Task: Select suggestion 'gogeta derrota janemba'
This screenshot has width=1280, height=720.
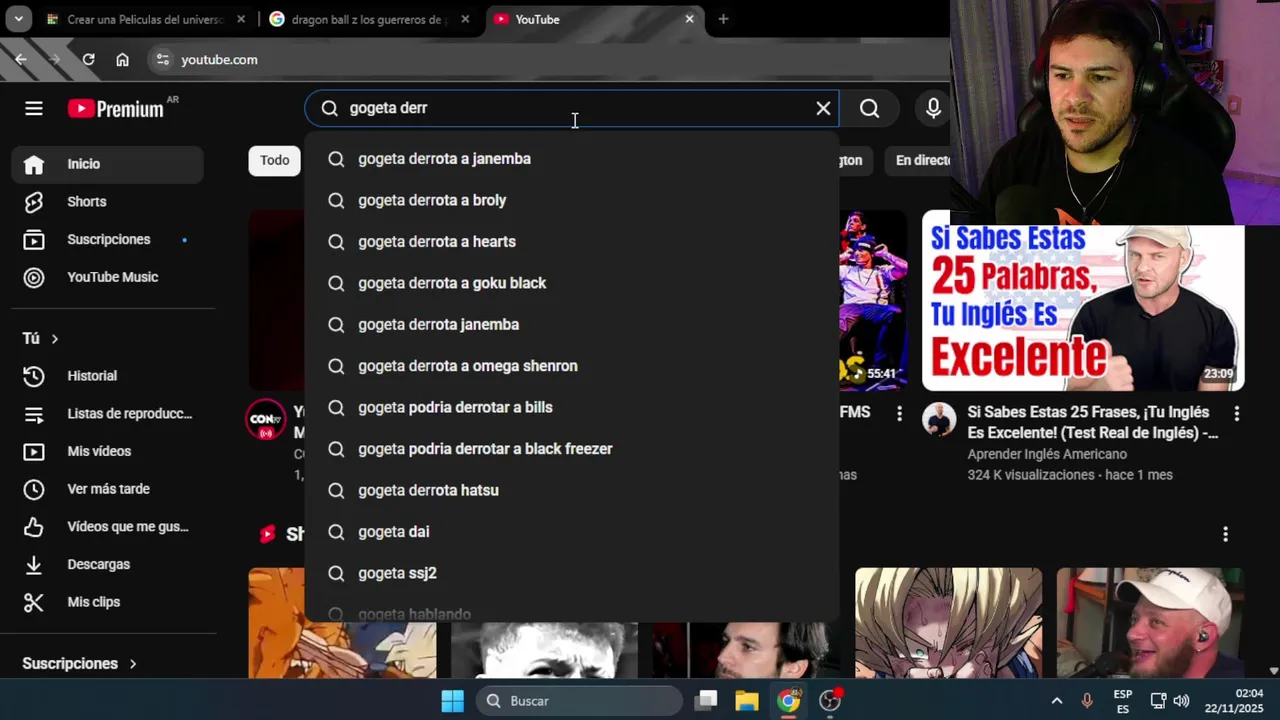Action: click(572, 325)
